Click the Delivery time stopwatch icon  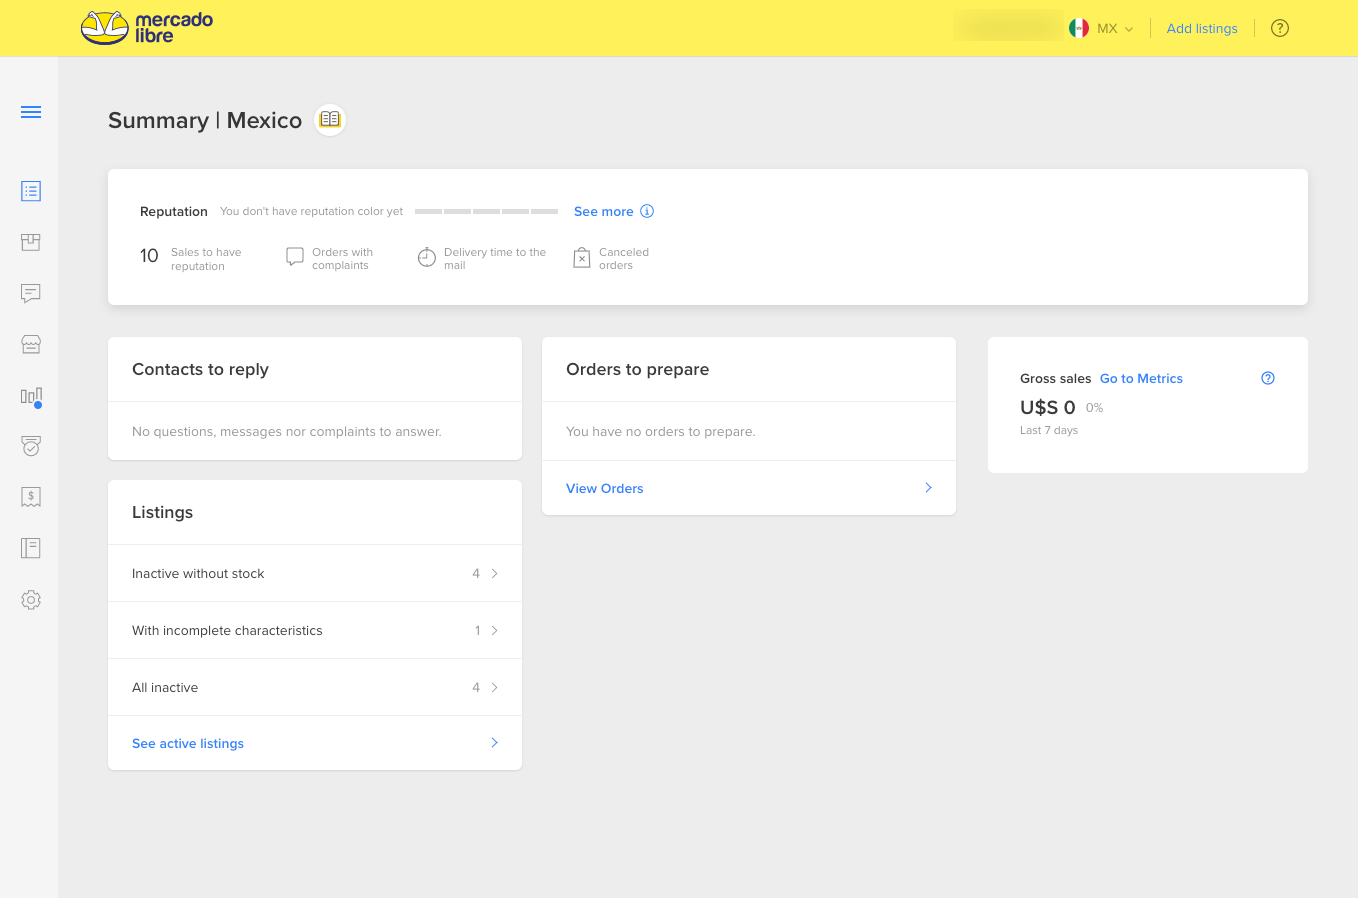[x=427, y=257]
